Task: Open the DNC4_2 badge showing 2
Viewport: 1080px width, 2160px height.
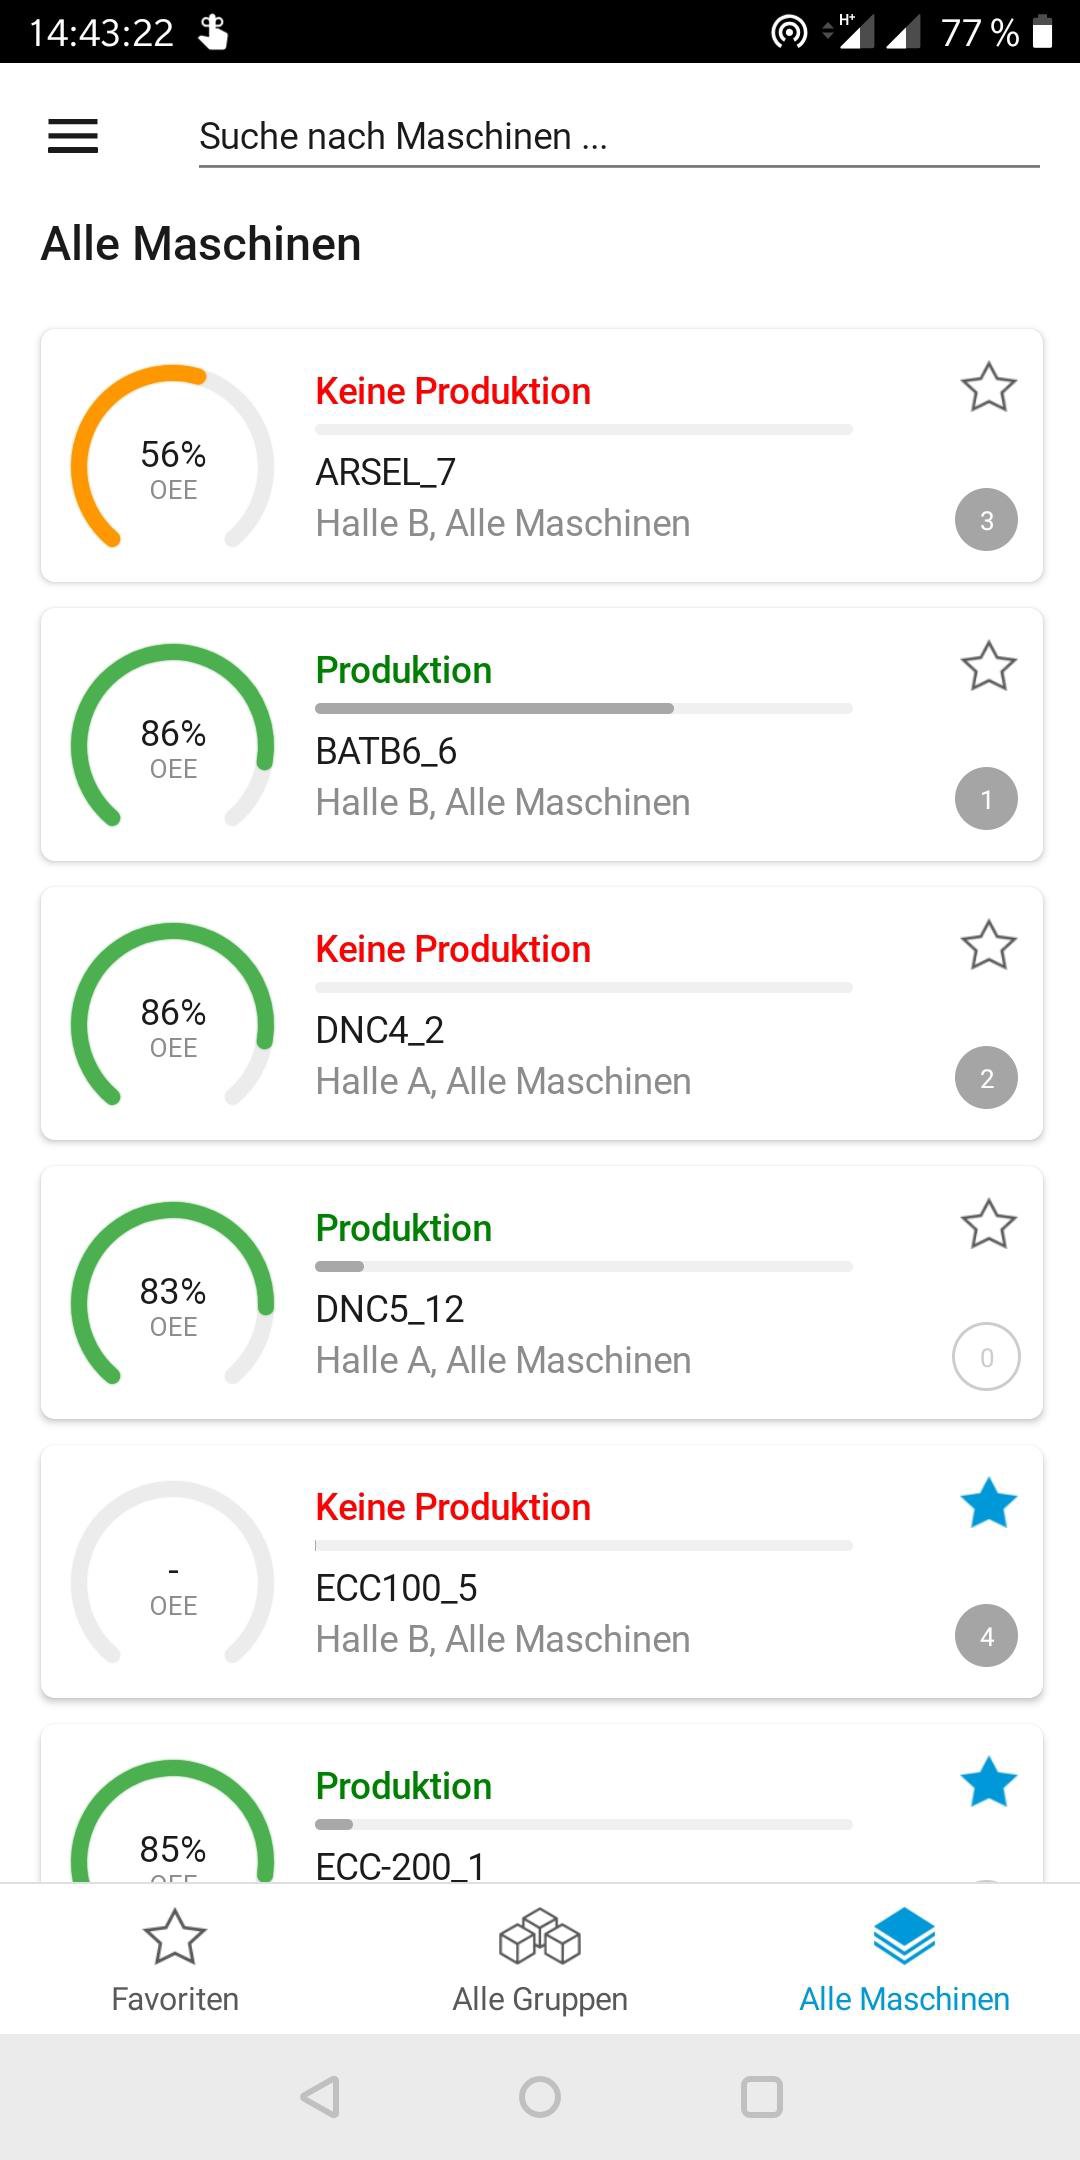Action: pos(986,1078)
